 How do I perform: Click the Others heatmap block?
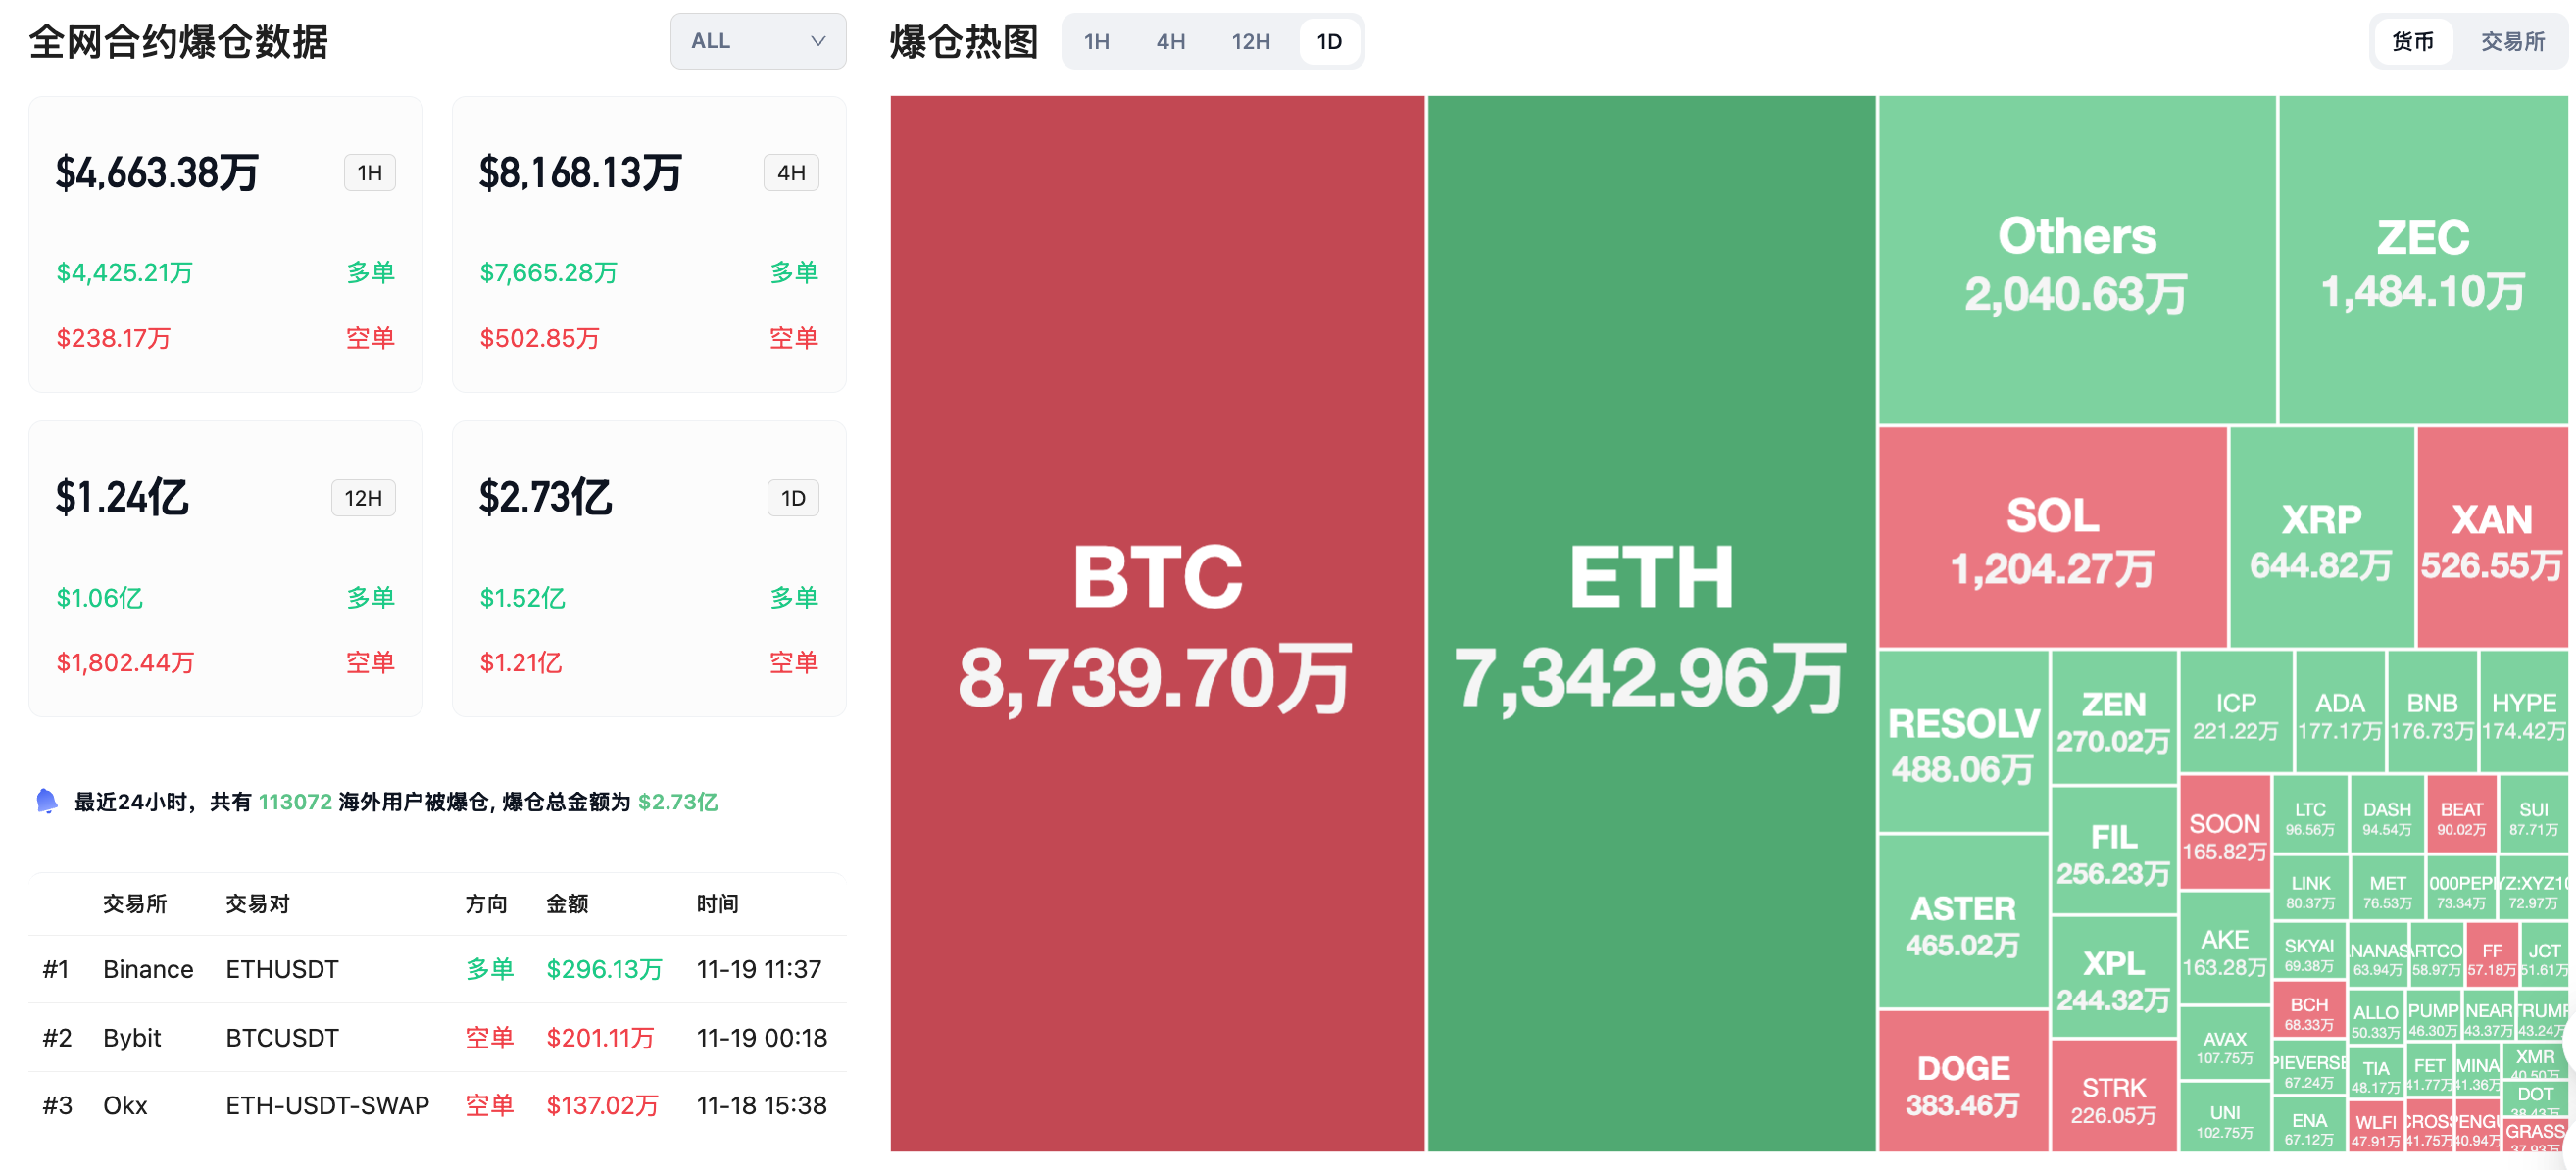[2076, 260]
